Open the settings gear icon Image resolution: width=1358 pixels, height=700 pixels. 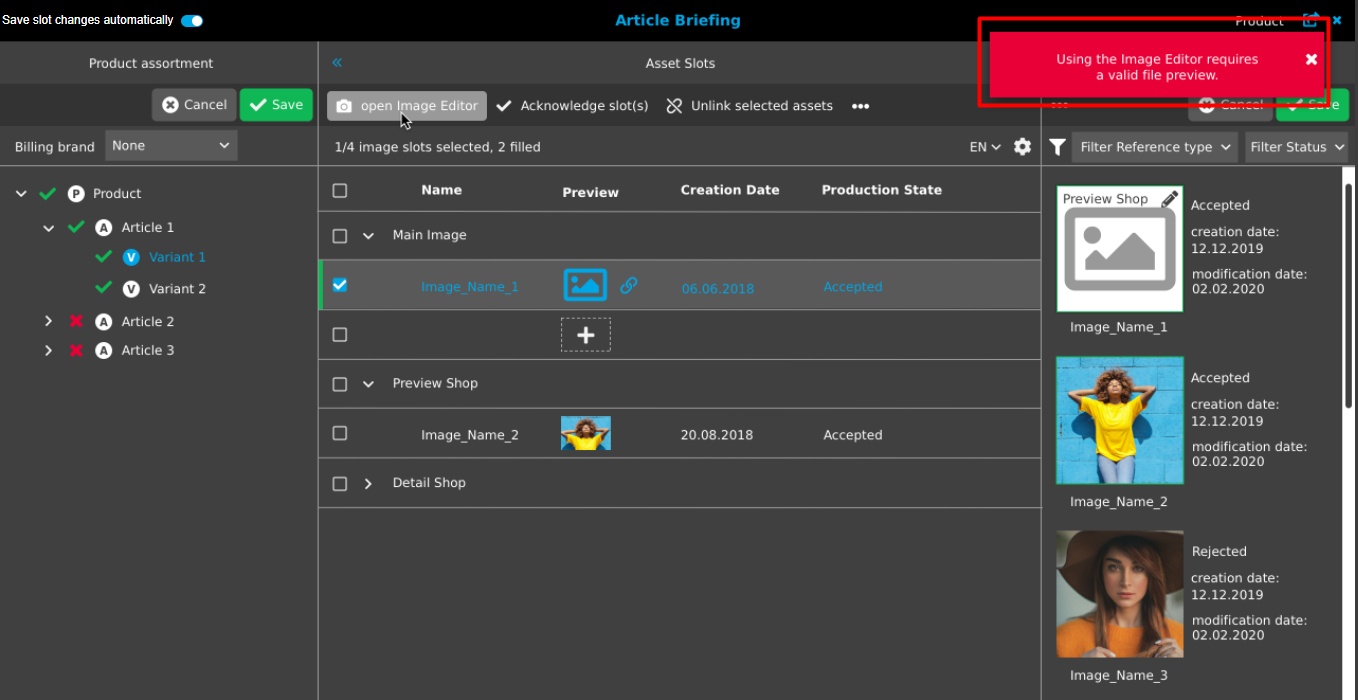pyautogui.click(x=1022, y=146)
